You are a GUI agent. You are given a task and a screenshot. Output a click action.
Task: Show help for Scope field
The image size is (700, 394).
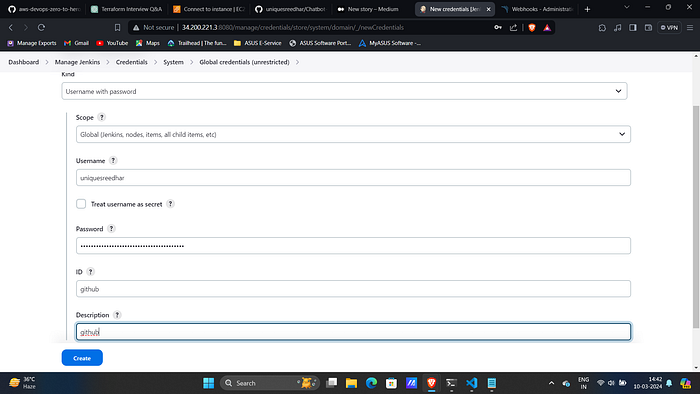[x=102, y=117]
